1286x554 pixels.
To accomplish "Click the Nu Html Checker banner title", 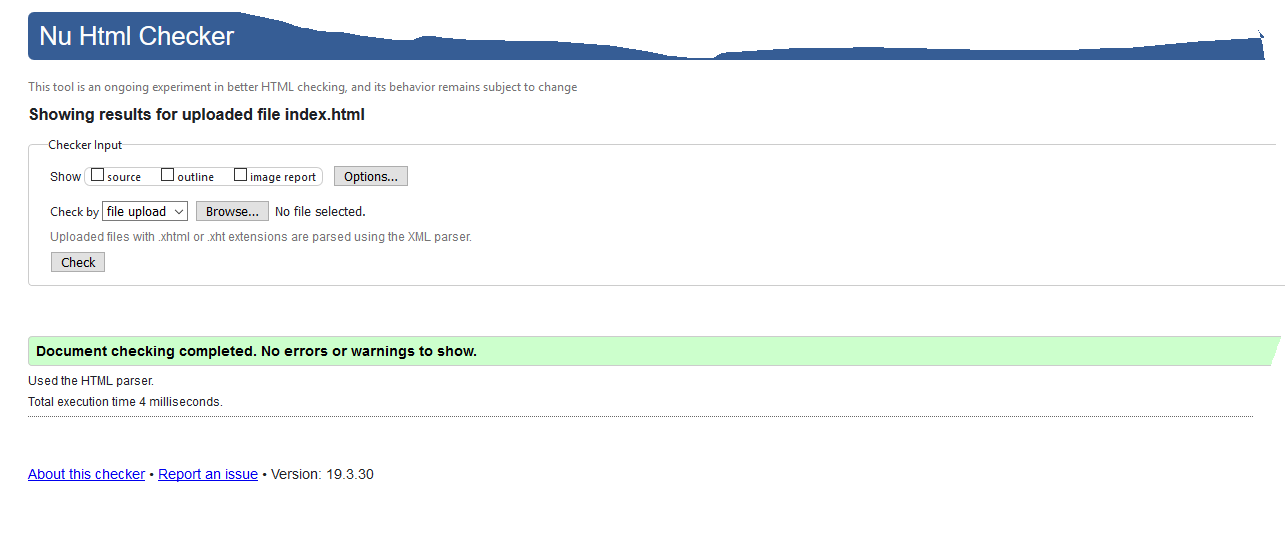I will [136, 37].
